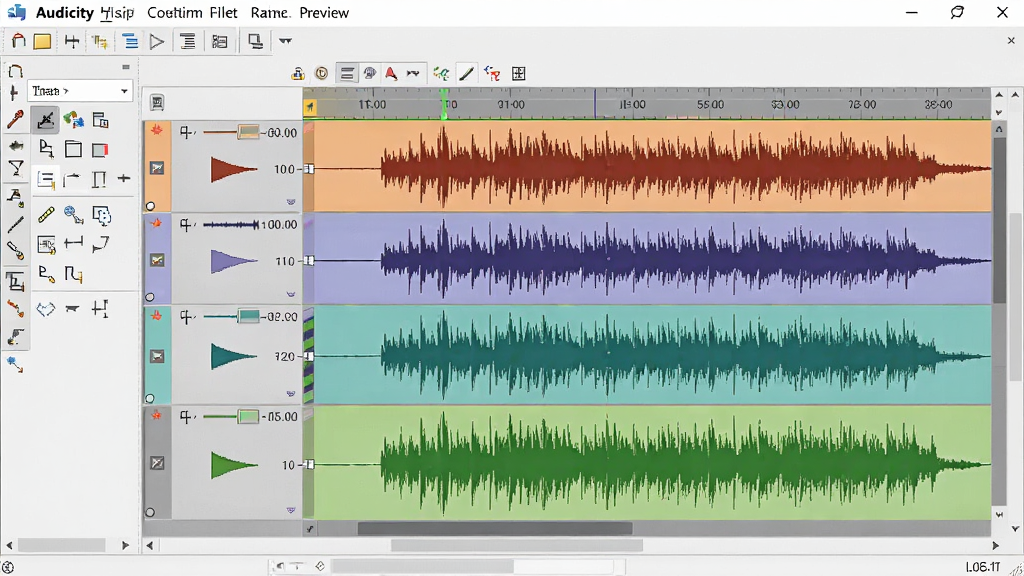1024x576 pixels.
Task: Select the pencil draw tool above ruler
Action: 466,74
